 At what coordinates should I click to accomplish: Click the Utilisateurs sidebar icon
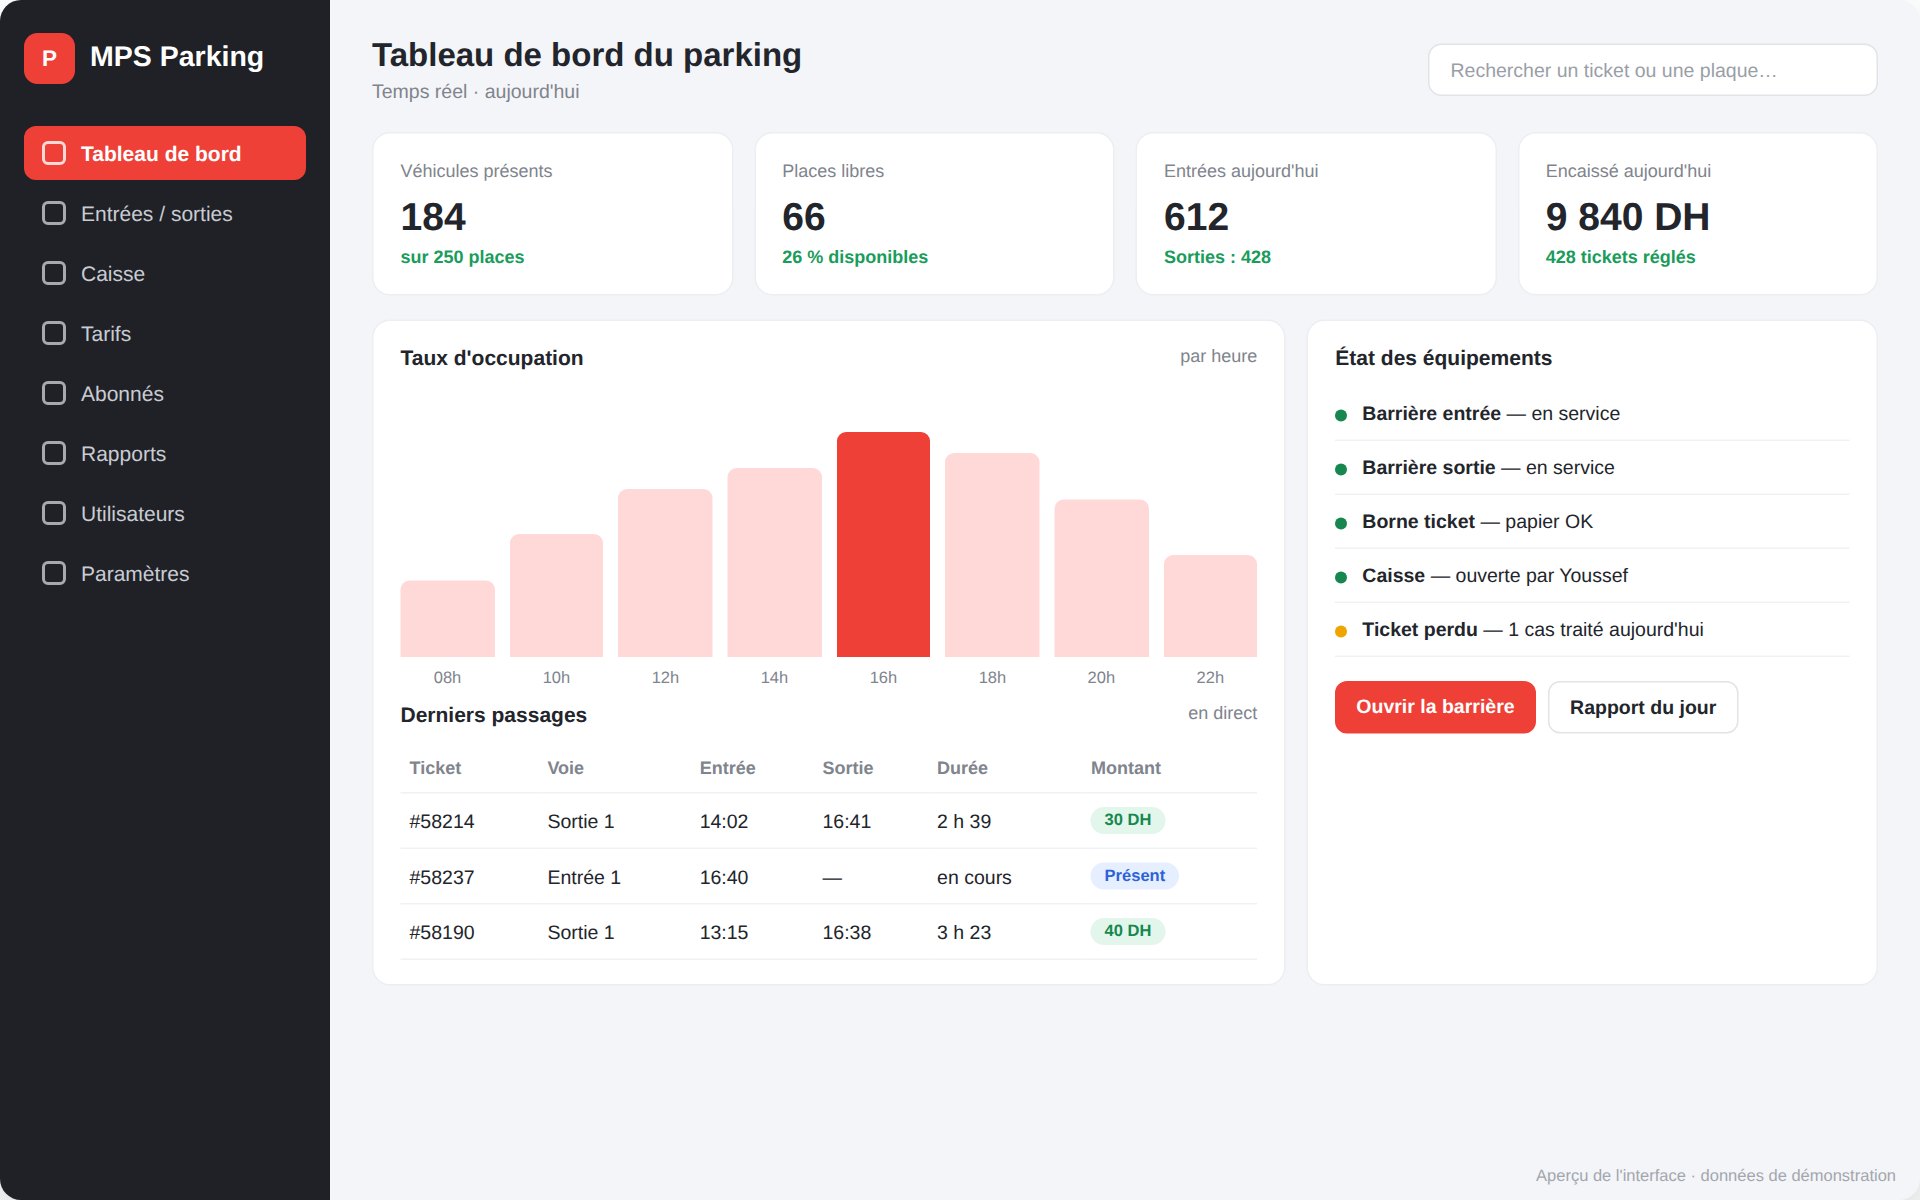click(x=54, y=513)
